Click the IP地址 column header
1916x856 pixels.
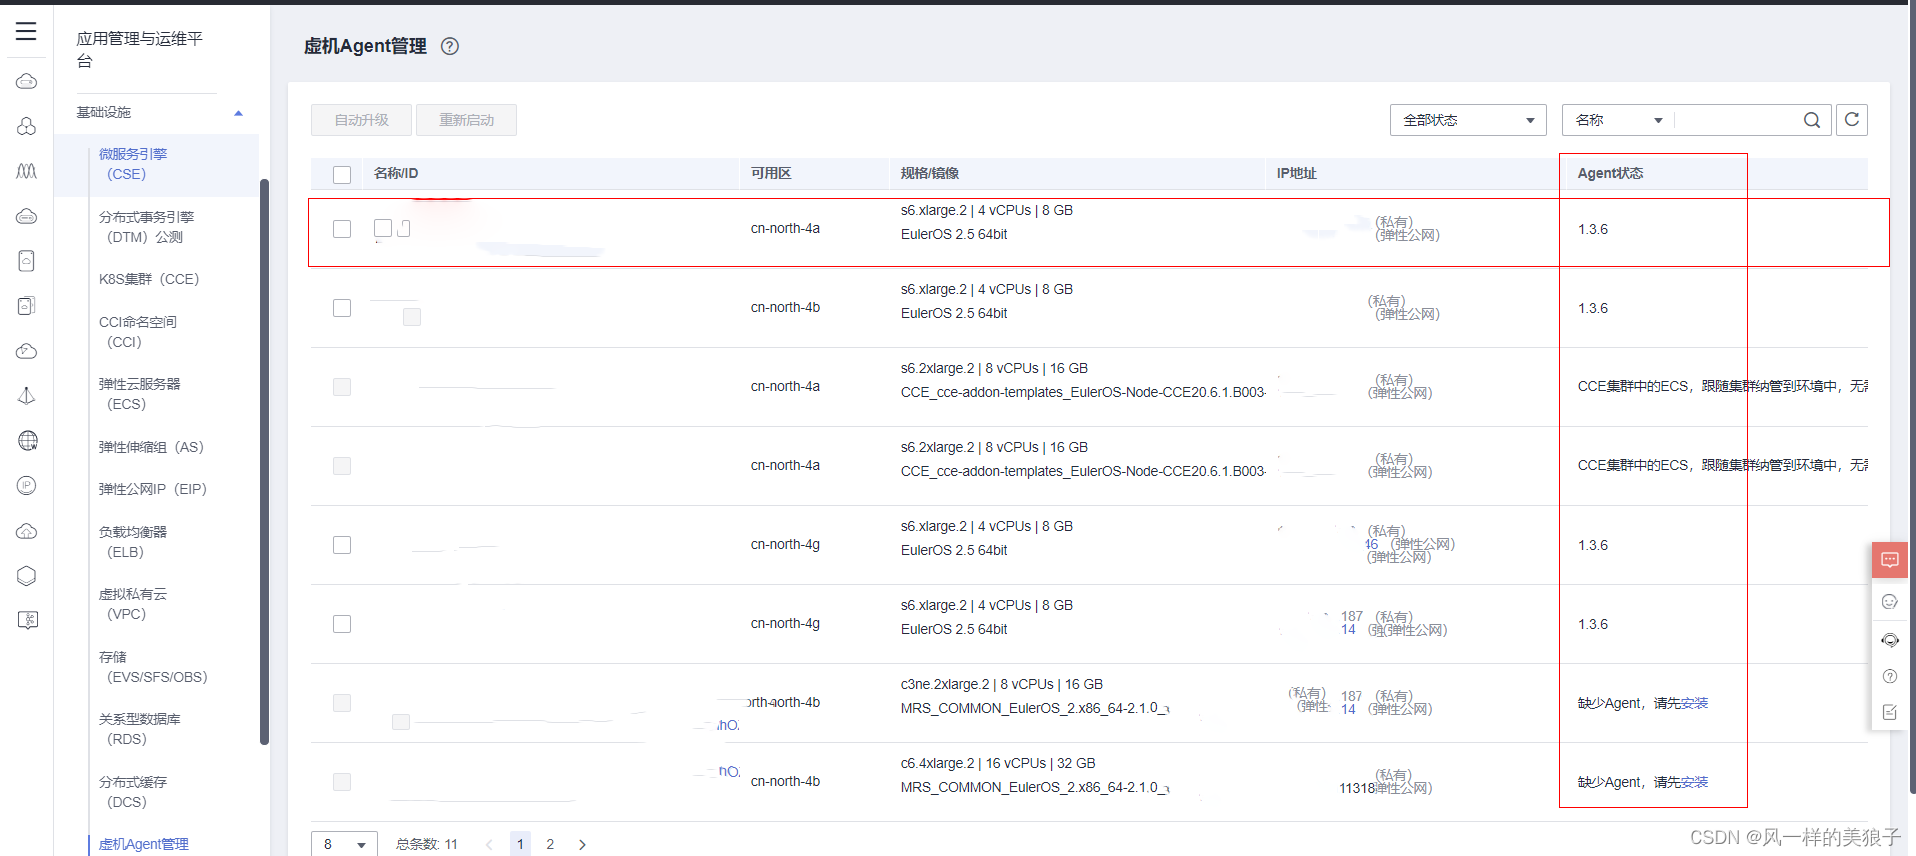coord(1297,173)
